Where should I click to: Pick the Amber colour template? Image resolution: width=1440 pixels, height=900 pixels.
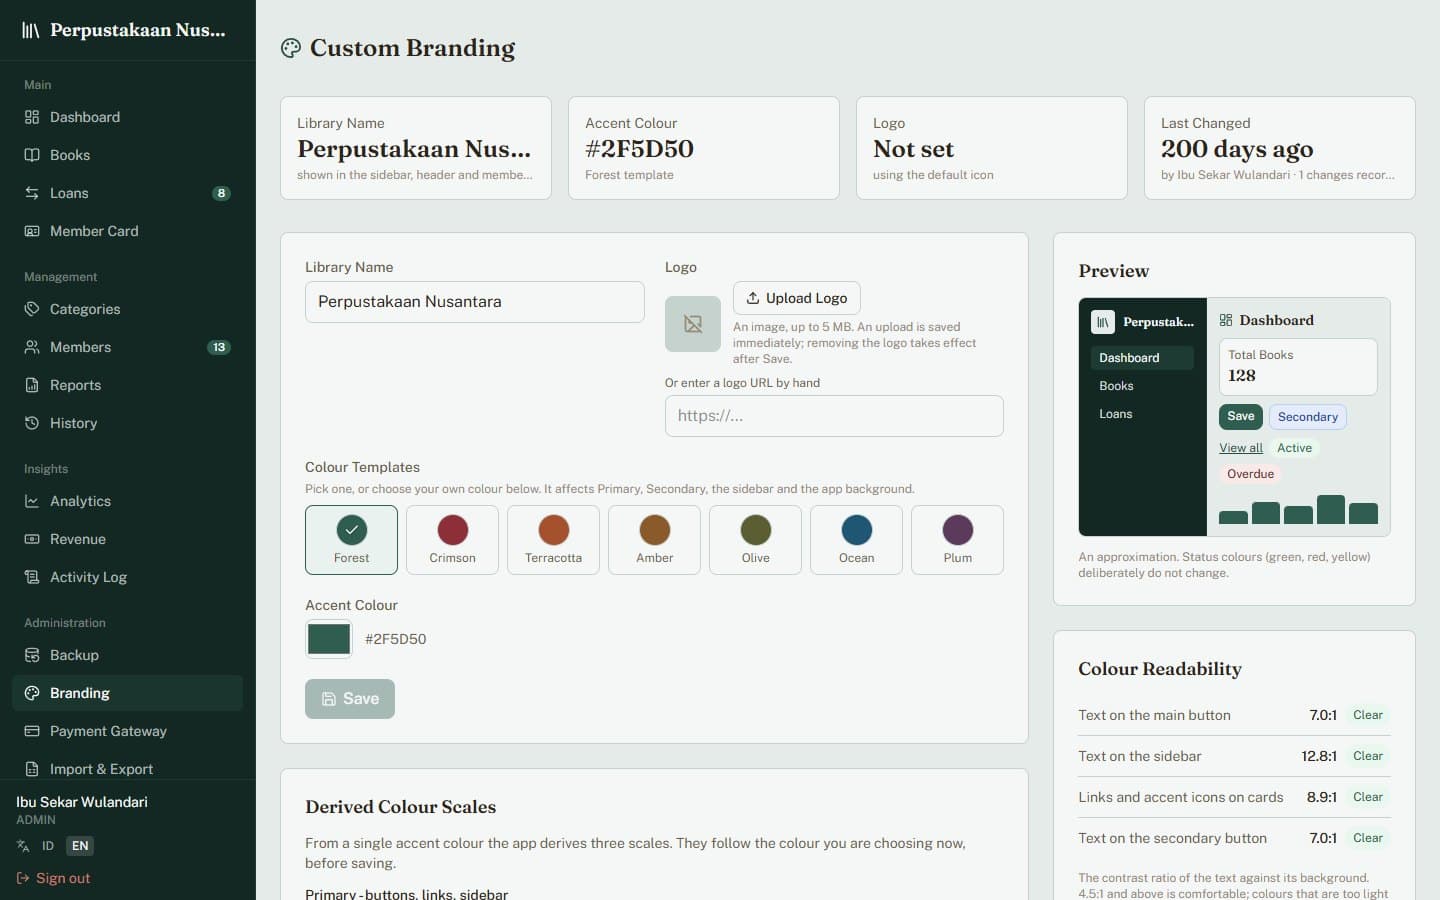pyautogui.click(x=654, y=540)
